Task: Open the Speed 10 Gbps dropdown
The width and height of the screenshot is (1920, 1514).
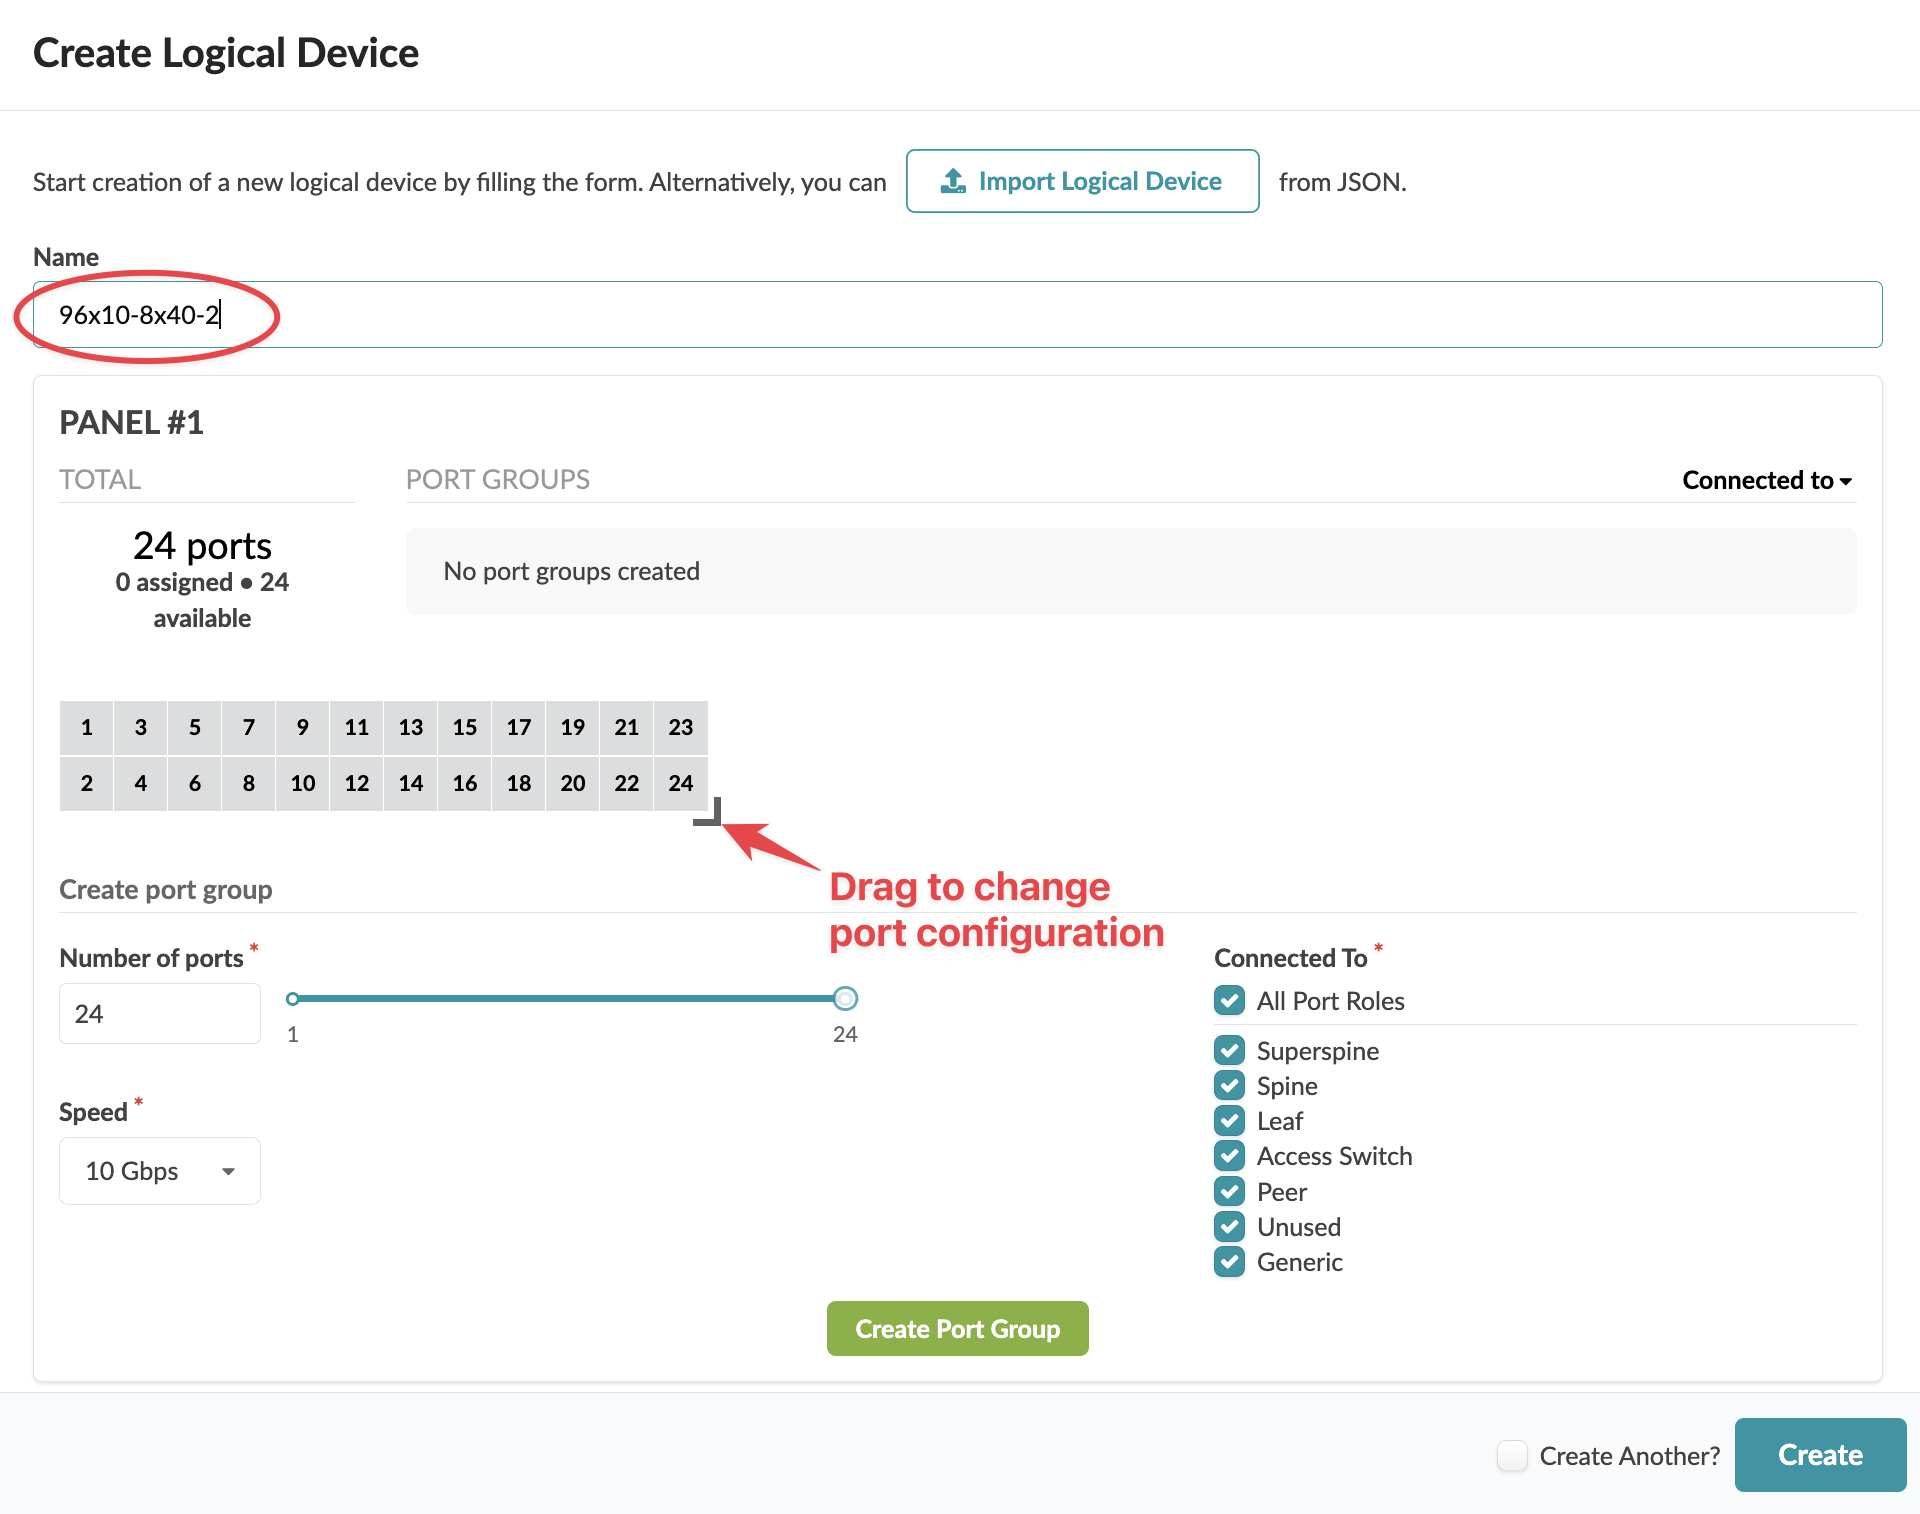Action: coord(160,1171)
